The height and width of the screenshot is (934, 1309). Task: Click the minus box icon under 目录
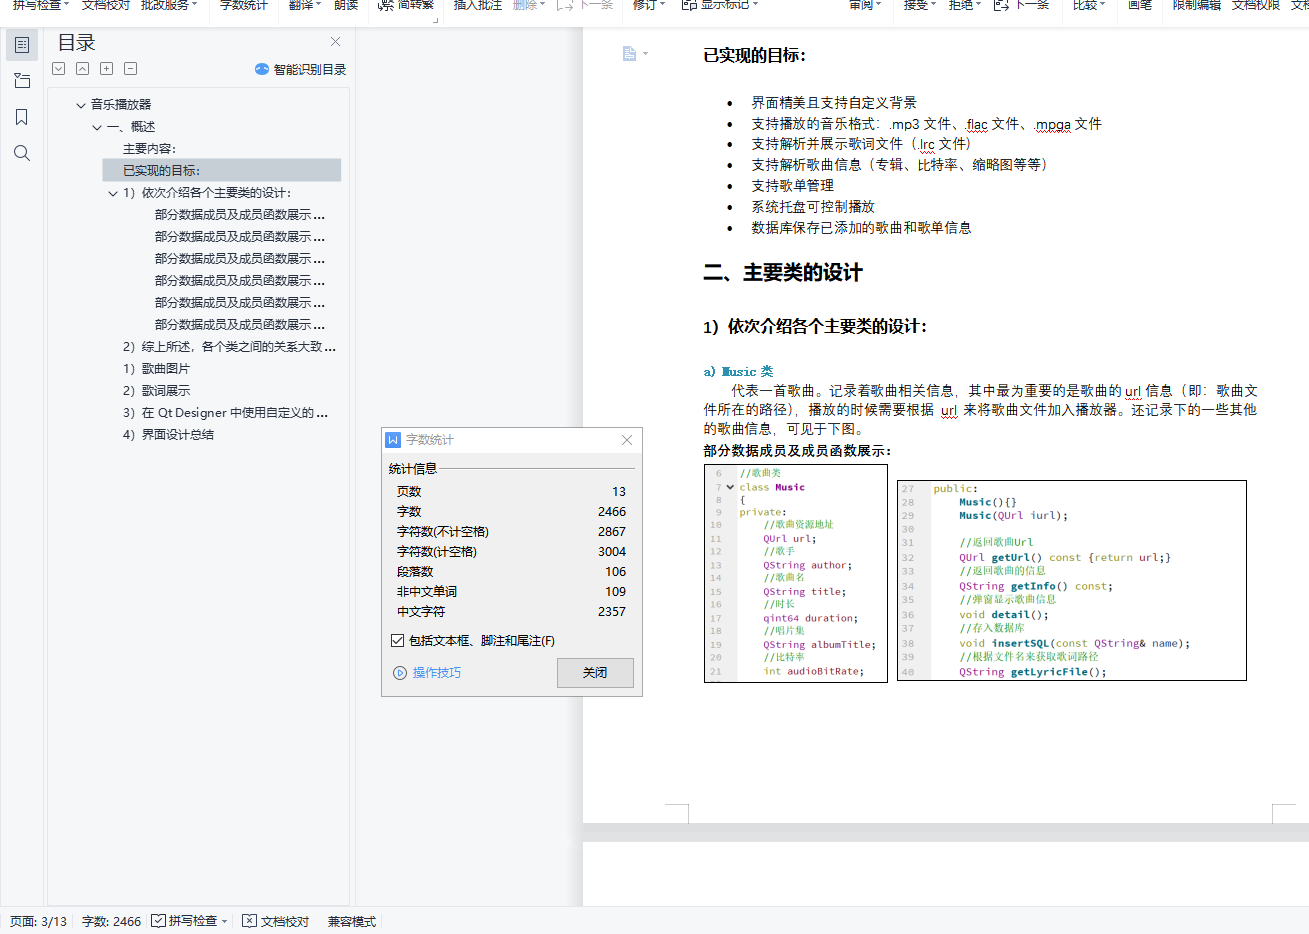pyautogui.click(x=131, y=69)
